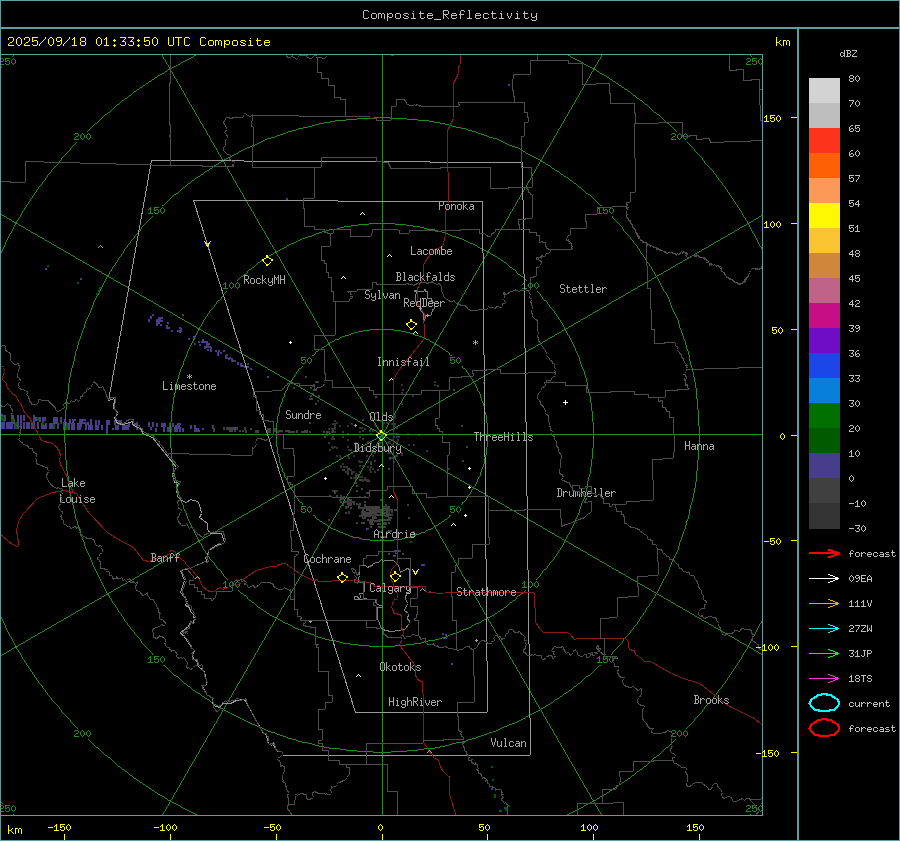The image size is (900, 841).
Task: Click the red forecast ellipse icon
Action: point(824,728)
